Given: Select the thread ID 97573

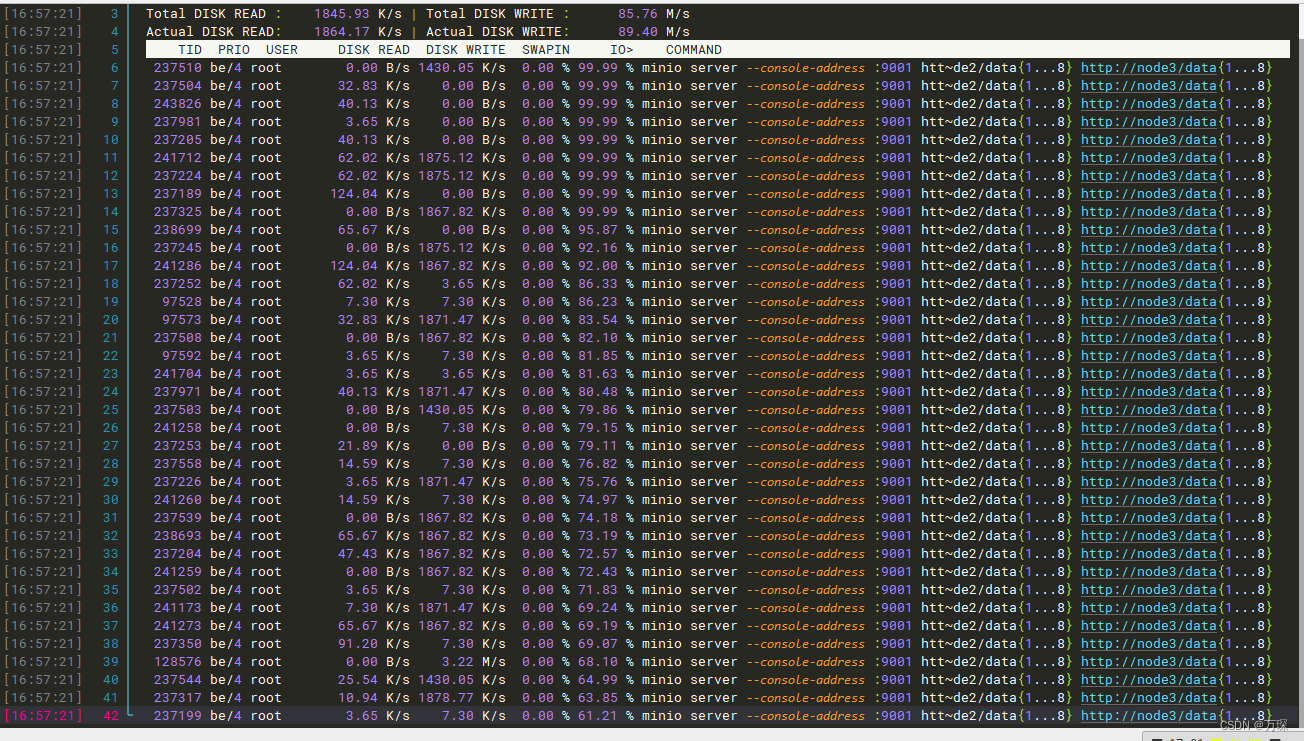Looking at the screenshot, I should tap(182, 320).
